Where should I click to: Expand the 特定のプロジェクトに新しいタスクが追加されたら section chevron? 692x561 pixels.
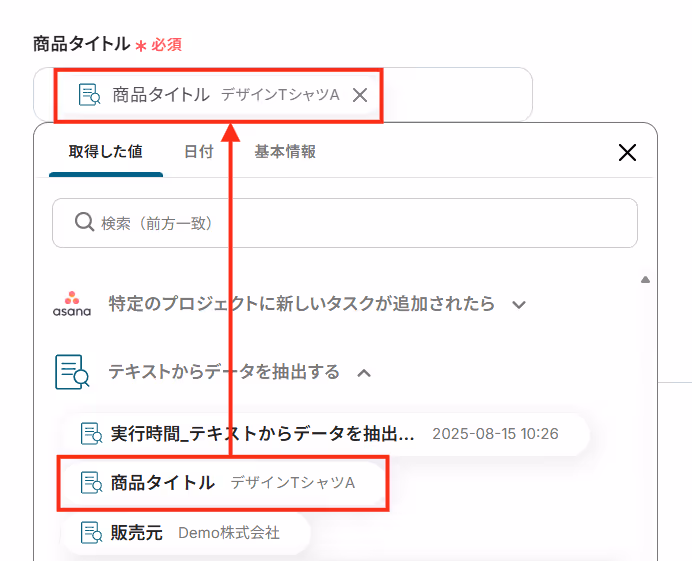coord(519,305)
